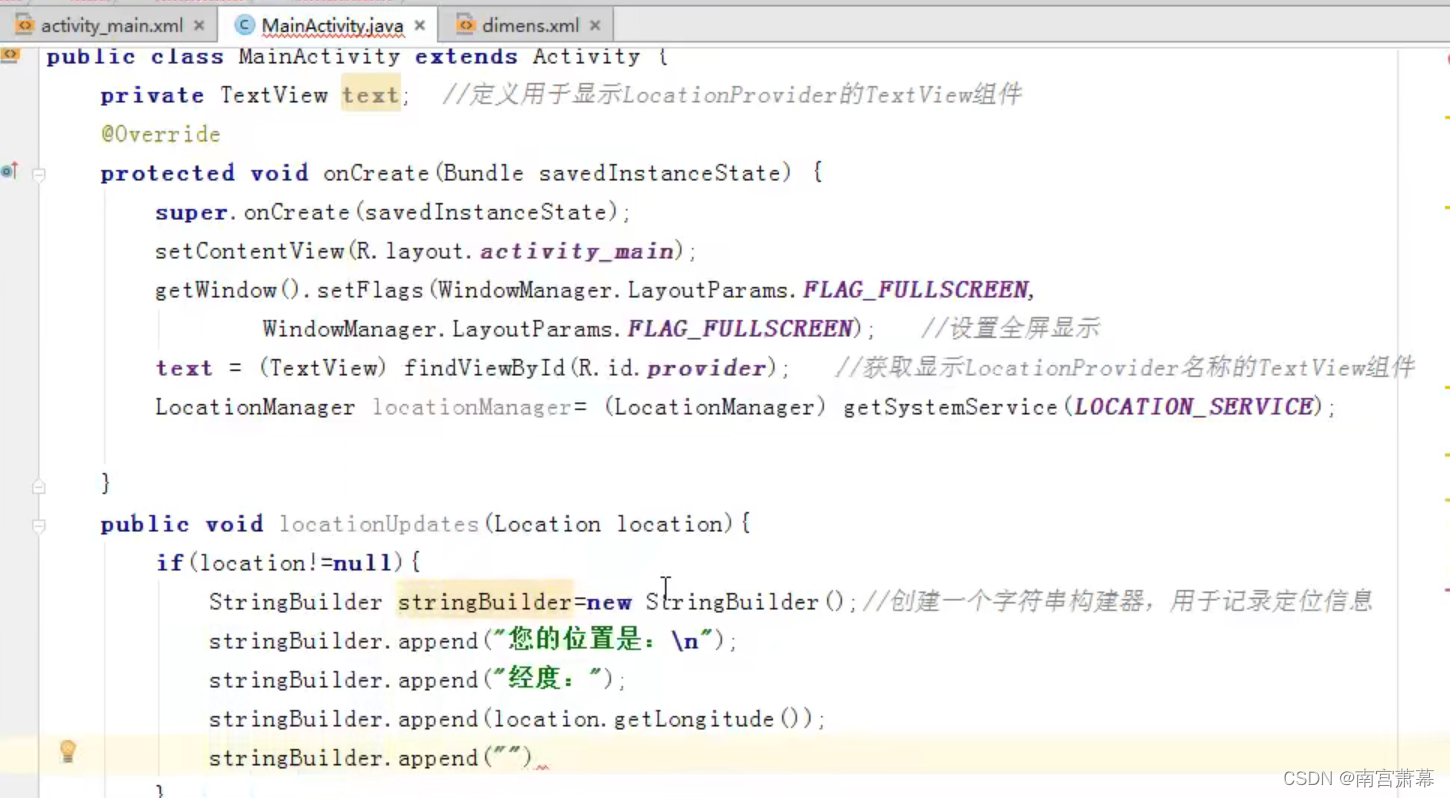Viewport: 1450px width, 798px height.
Task: Close the activity_main.xml tab
Action: [x=199, y=26]
